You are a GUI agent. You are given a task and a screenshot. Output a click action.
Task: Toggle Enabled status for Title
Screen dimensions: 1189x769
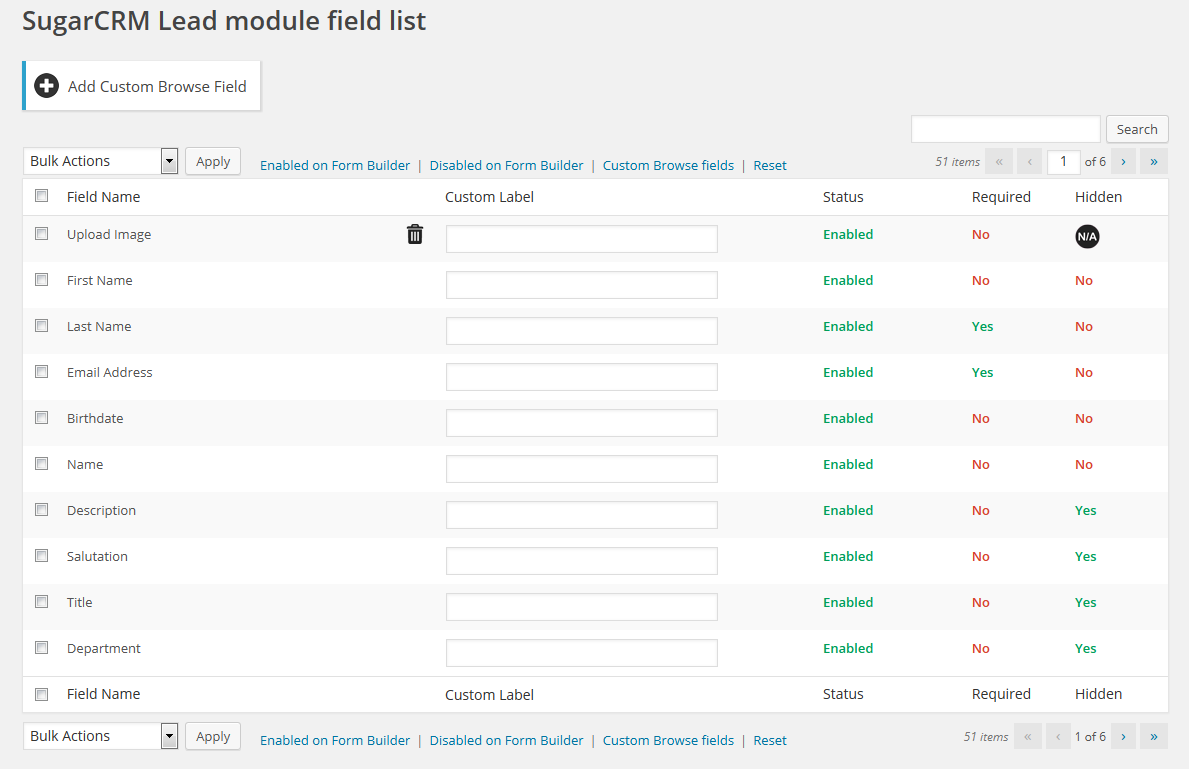point(848,602)
